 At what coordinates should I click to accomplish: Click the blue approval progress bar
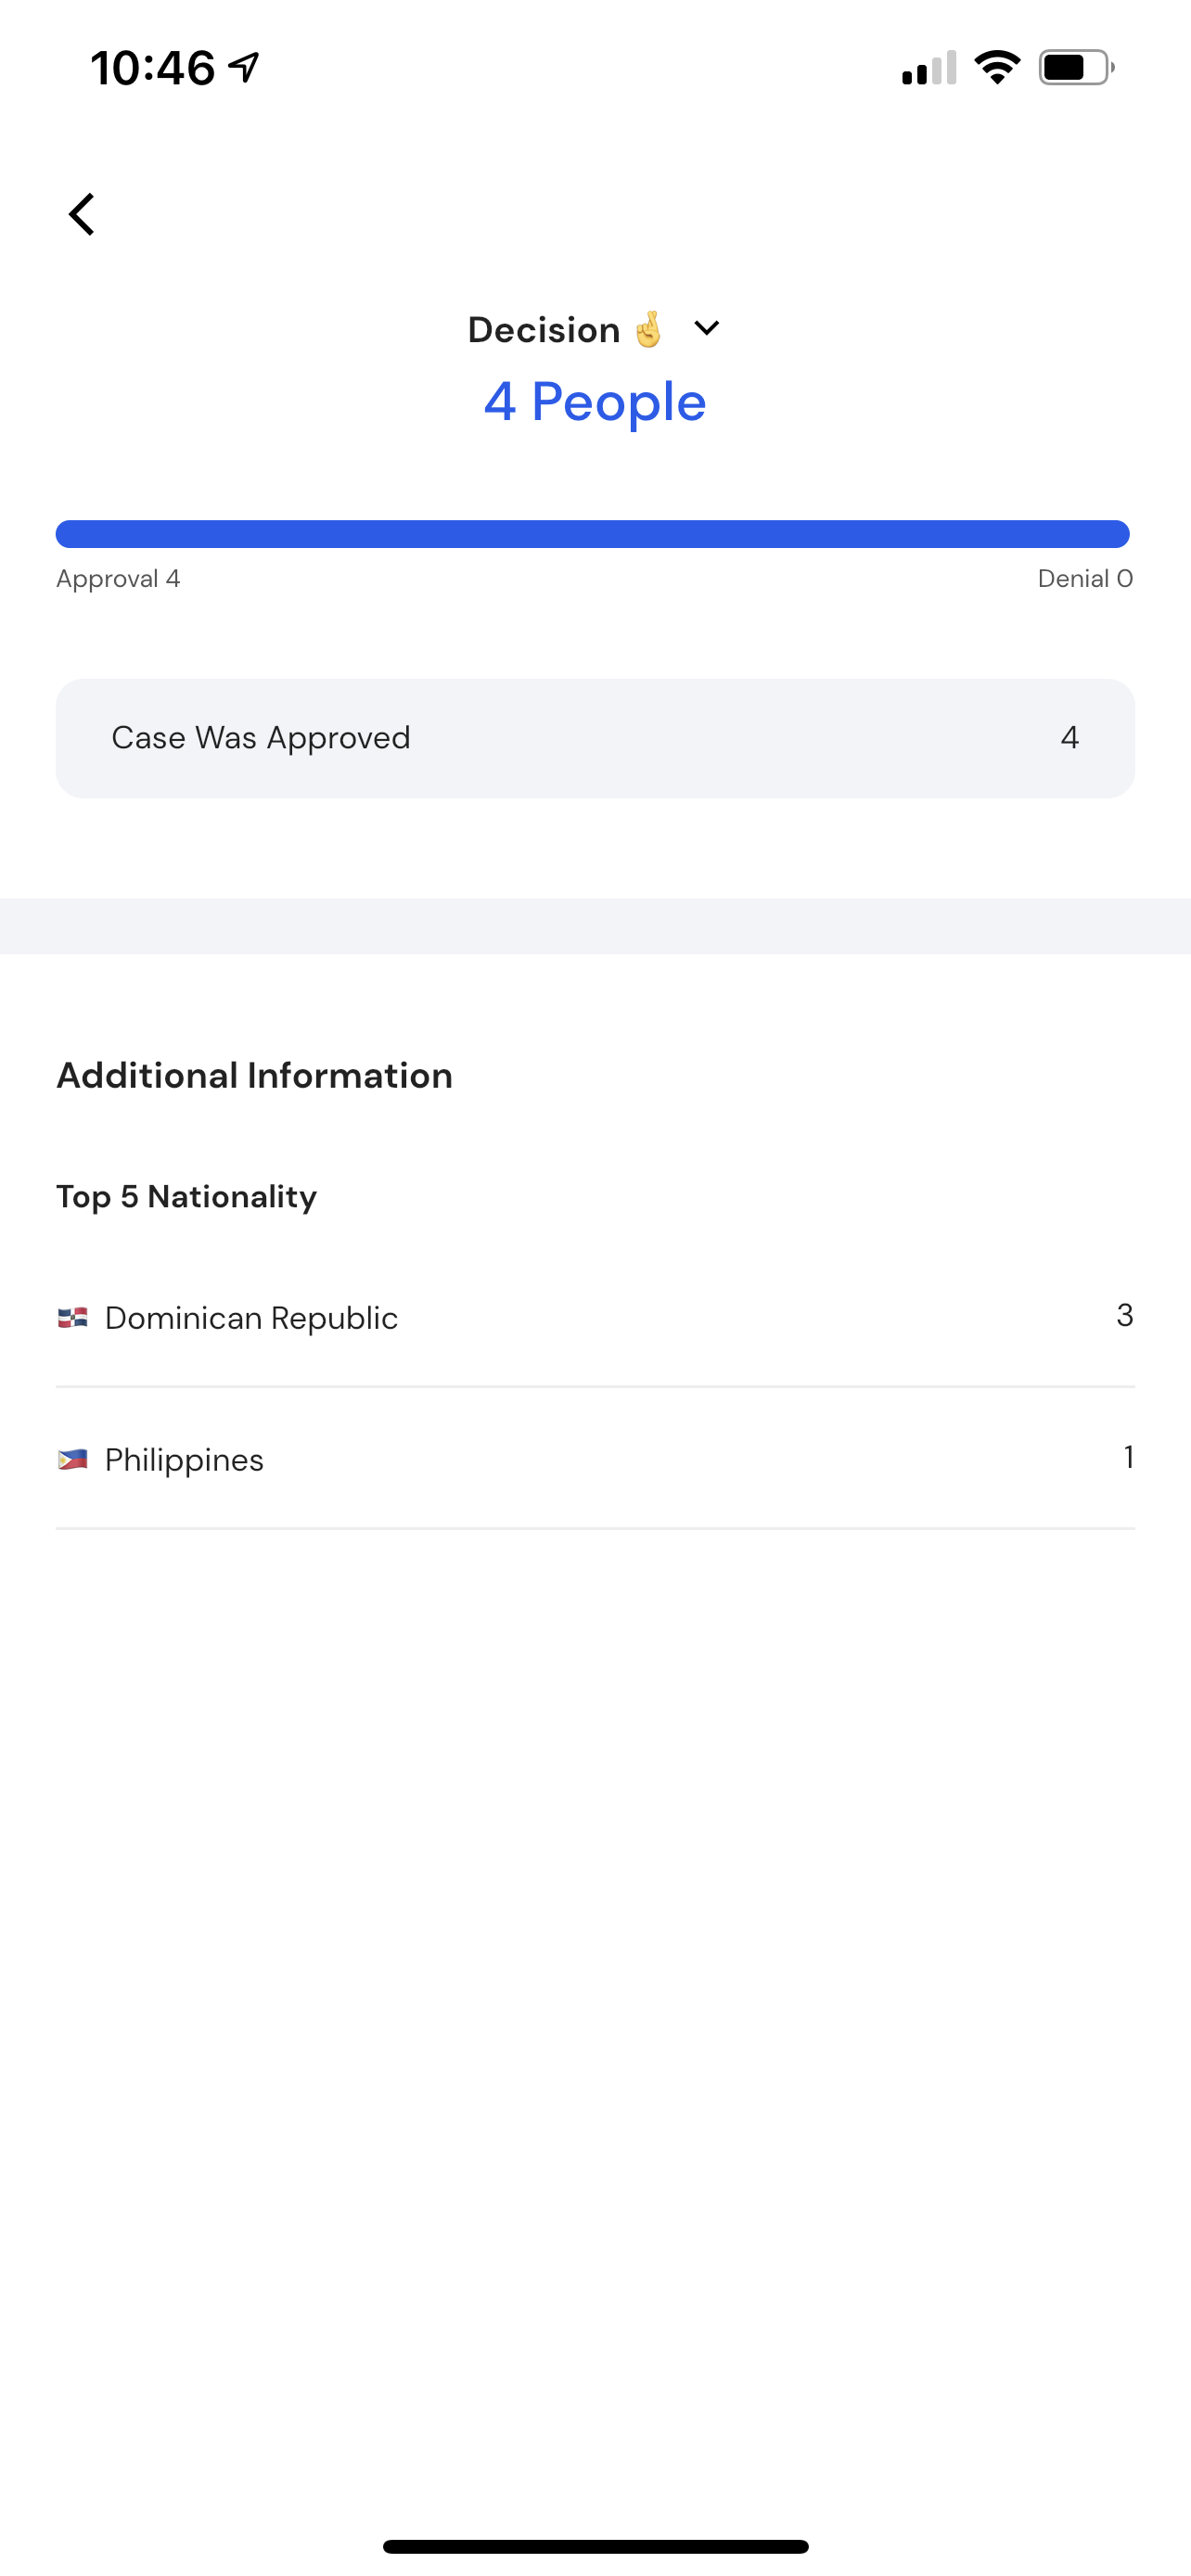pos(593,534)
